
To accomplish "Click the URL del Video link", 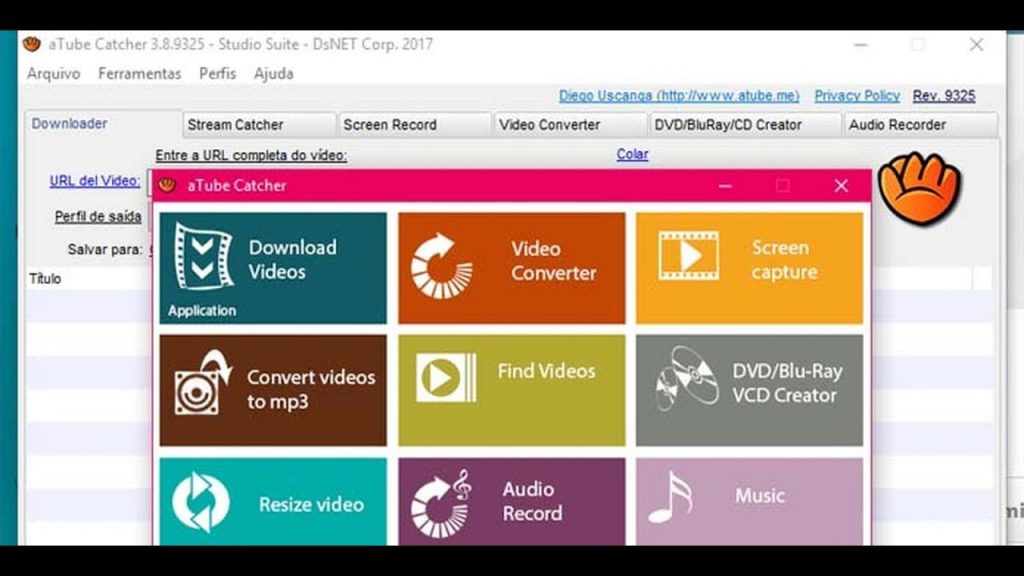I will pos(95,181).
